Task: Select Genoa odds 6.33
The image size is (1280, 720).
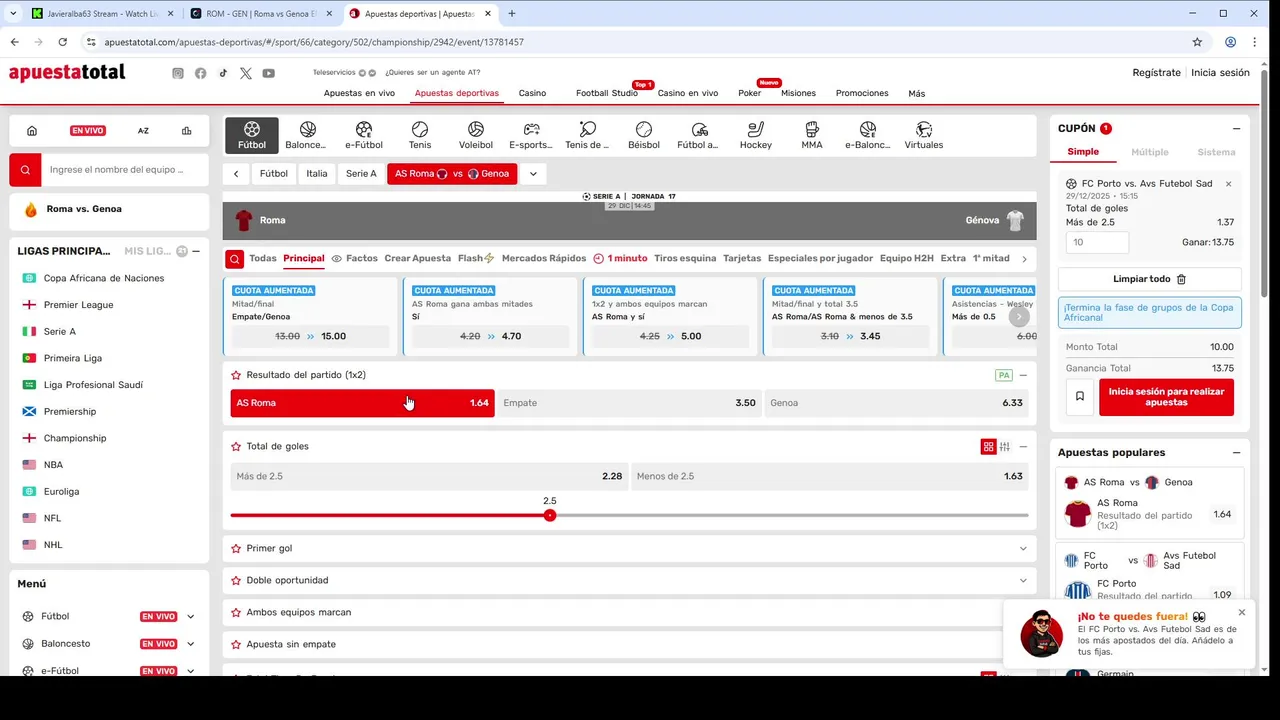Action: coord(896,403)
